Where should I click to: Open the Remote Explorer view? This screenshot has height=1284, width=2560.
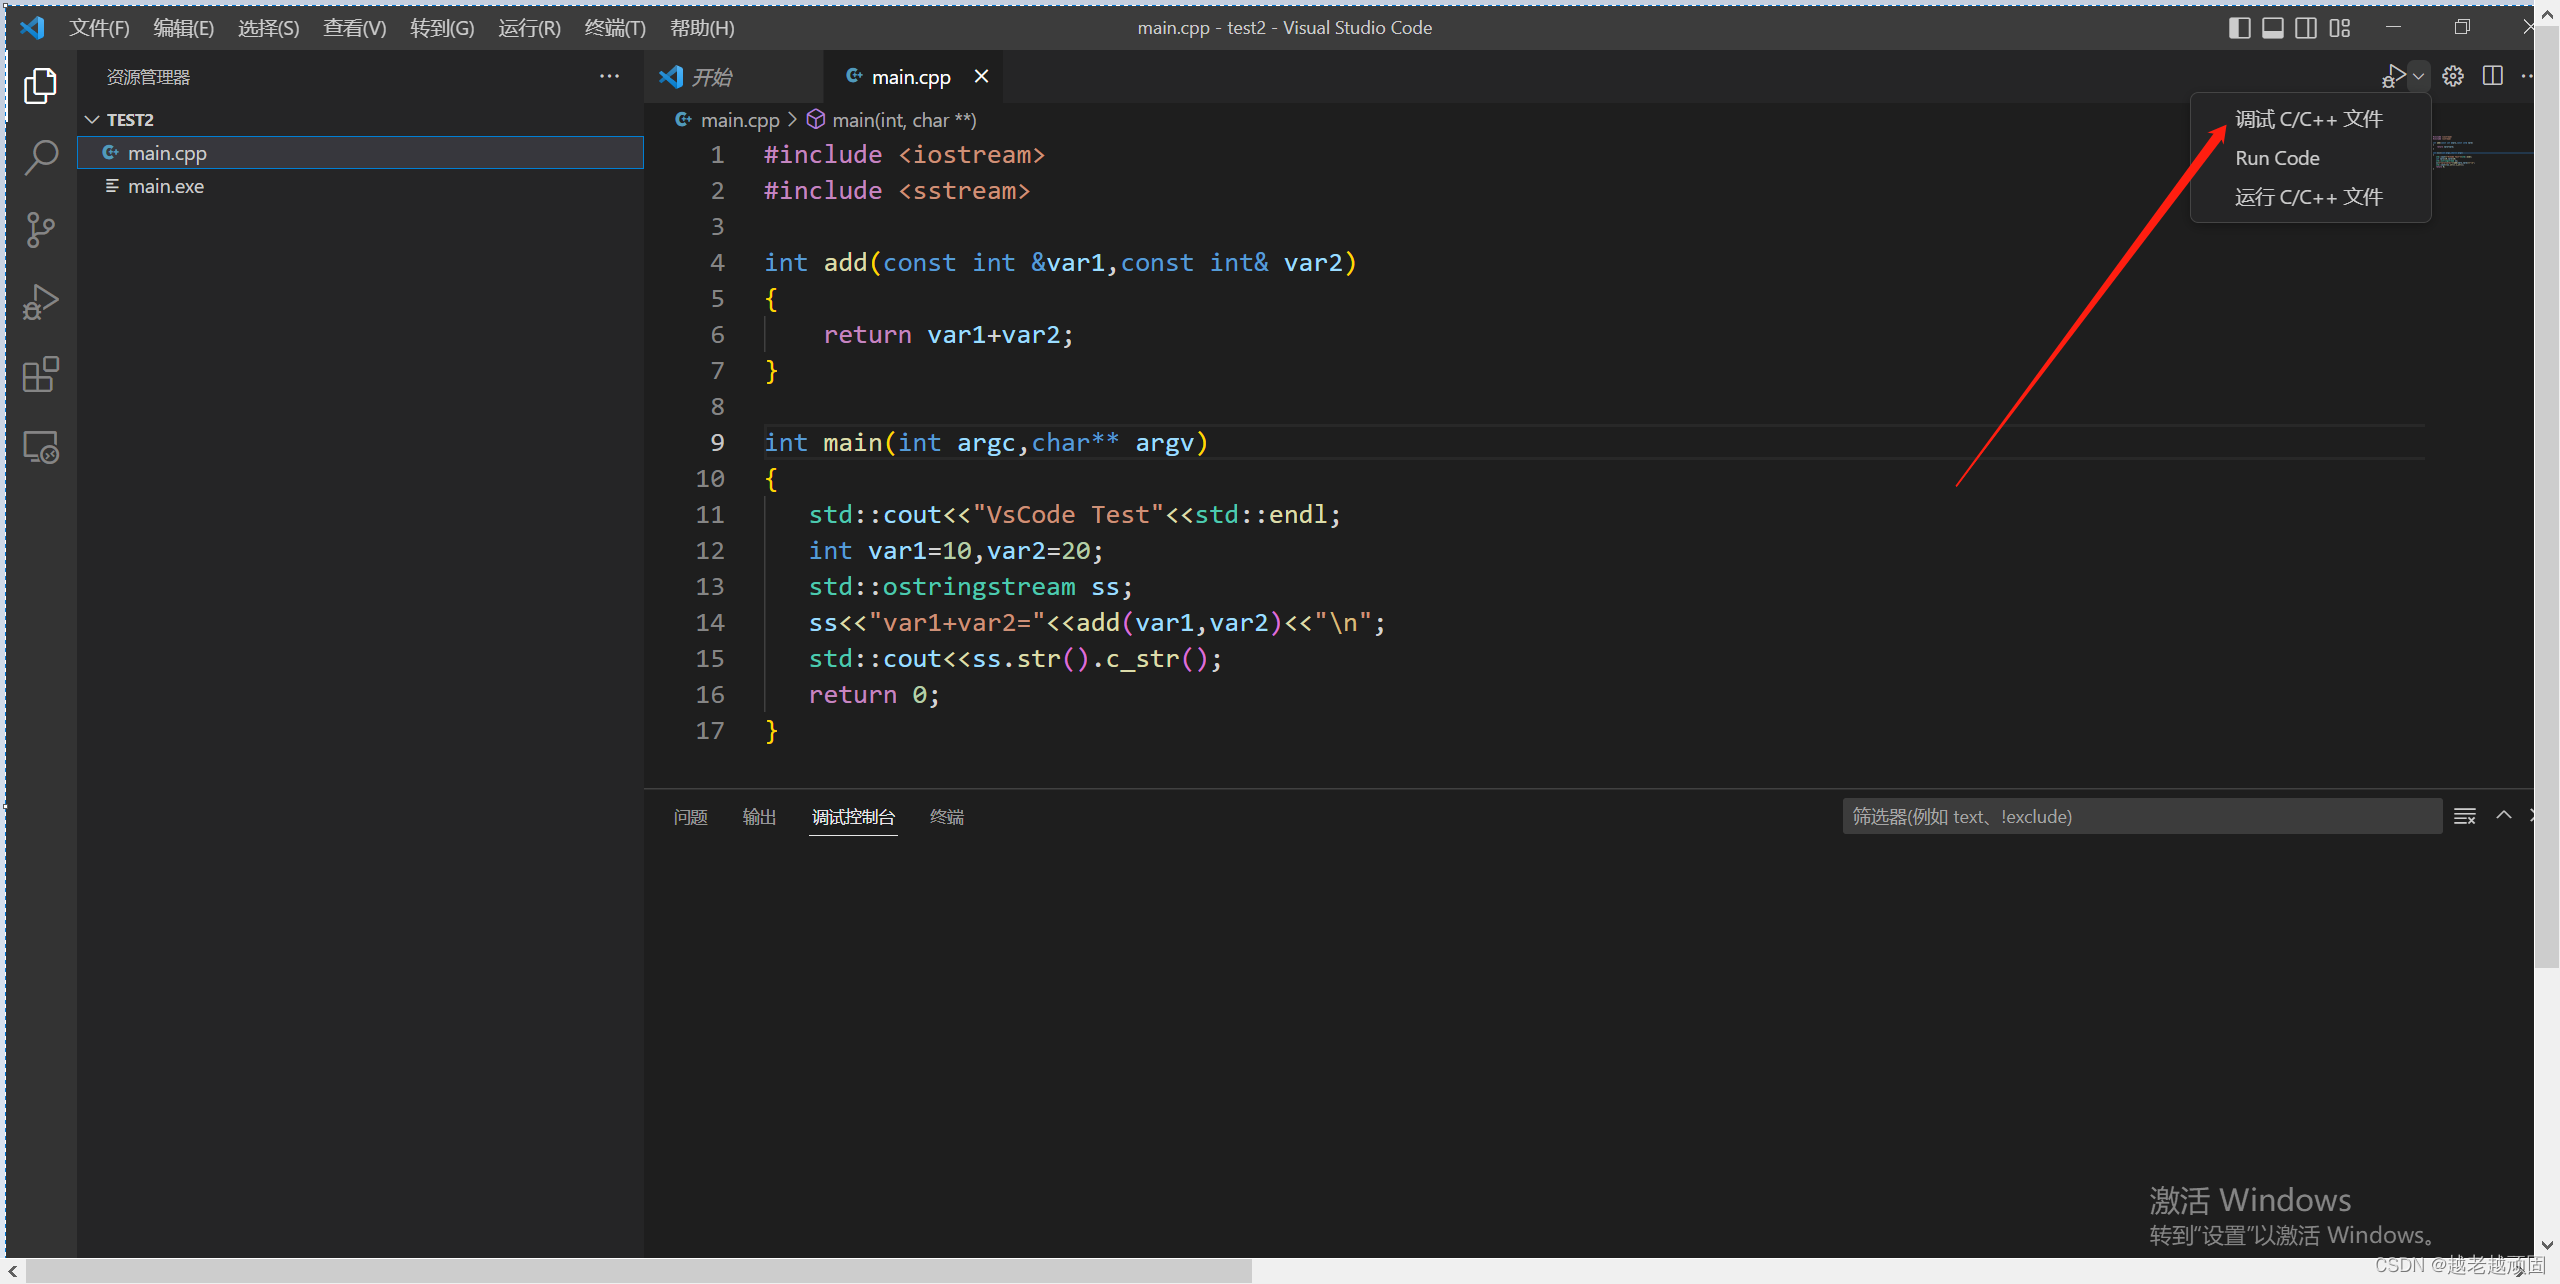point(40,447)
